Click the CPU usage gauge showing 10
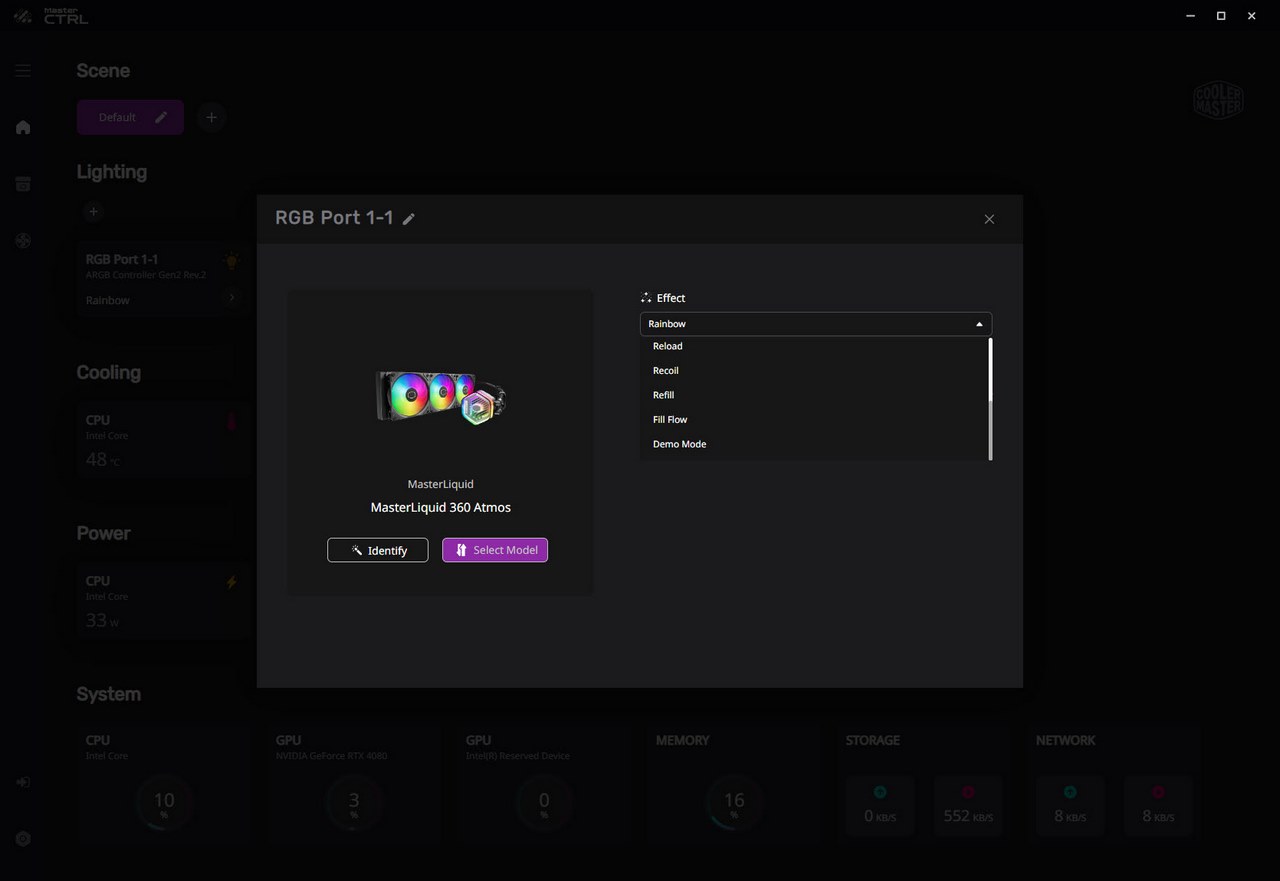Screen dimensions: 1280x881 164,802
